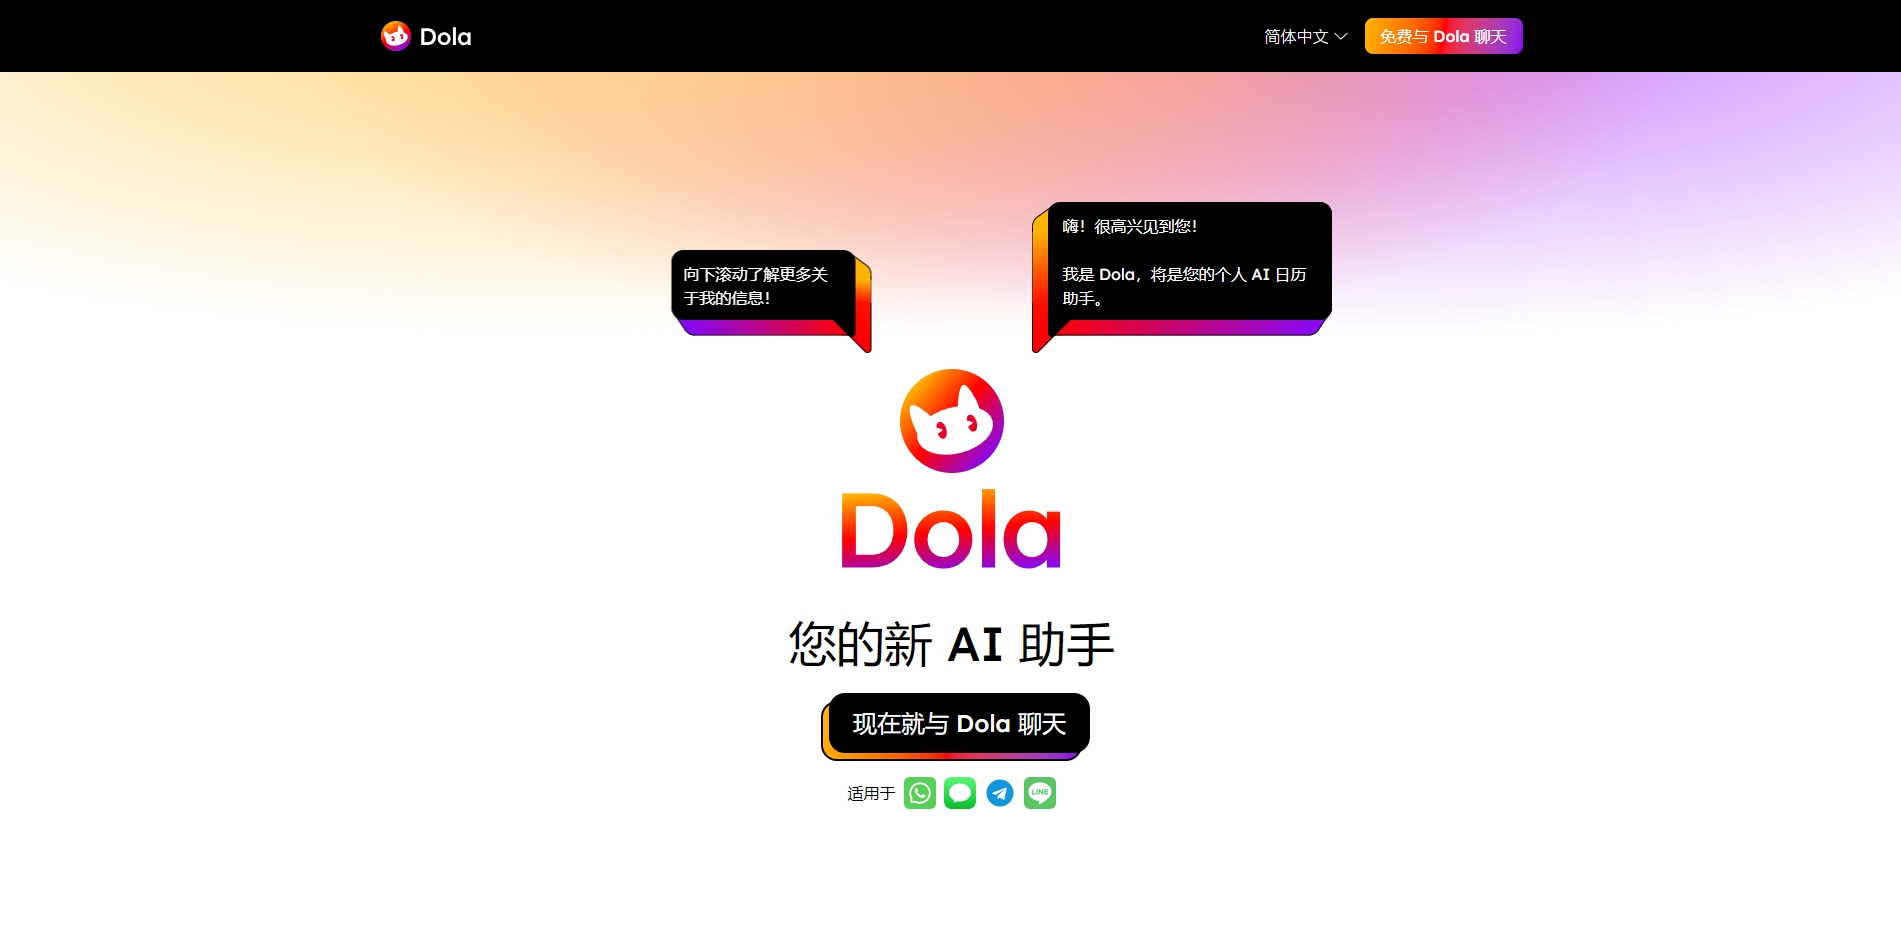1901x929 pixels.
Task: Click the Dola cat icon in header
Action: coord(396,36)
